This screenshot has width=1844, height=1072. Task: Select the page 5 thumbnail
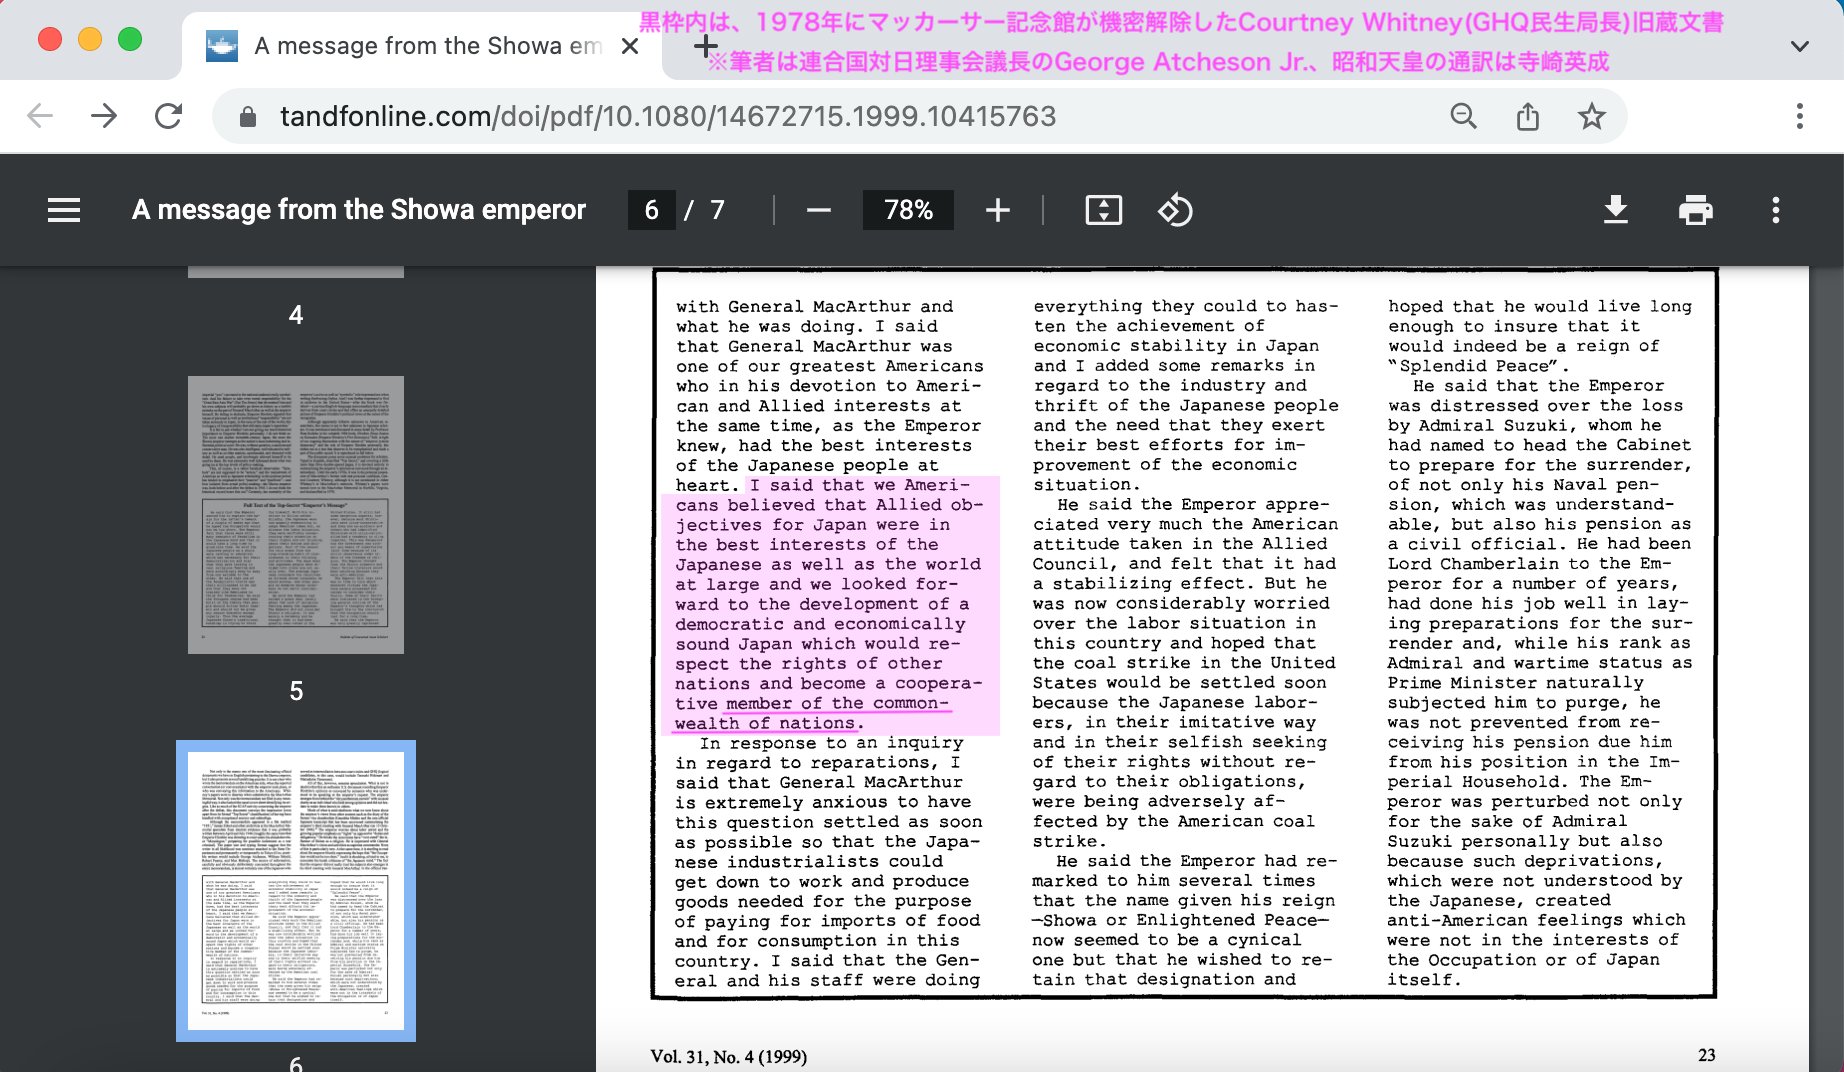coord(296,515)
